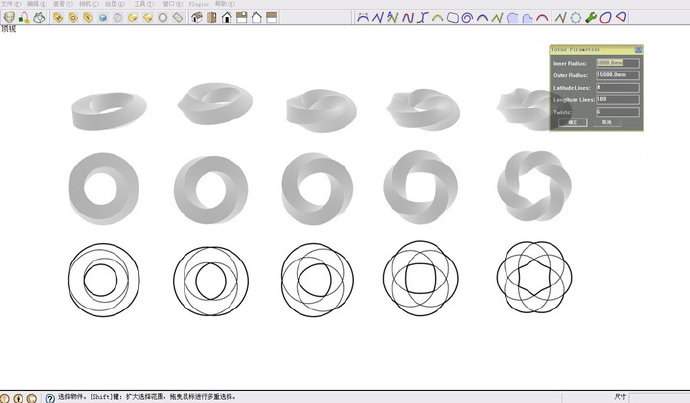Click the Longitude Lines input field
Screen dimensions: 690x403
tap(618, 99)
